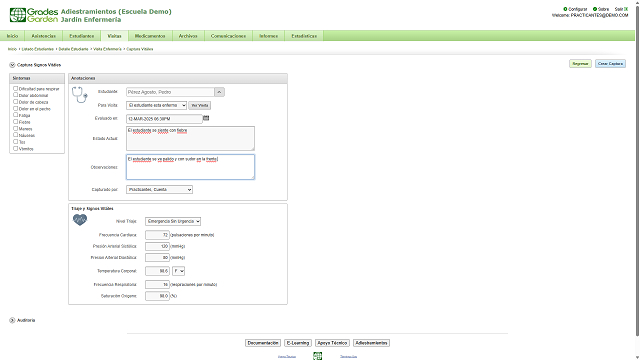Go to the Comunicaciones tab
Viewport: 640px width, 360px height.
pos(229,36)
